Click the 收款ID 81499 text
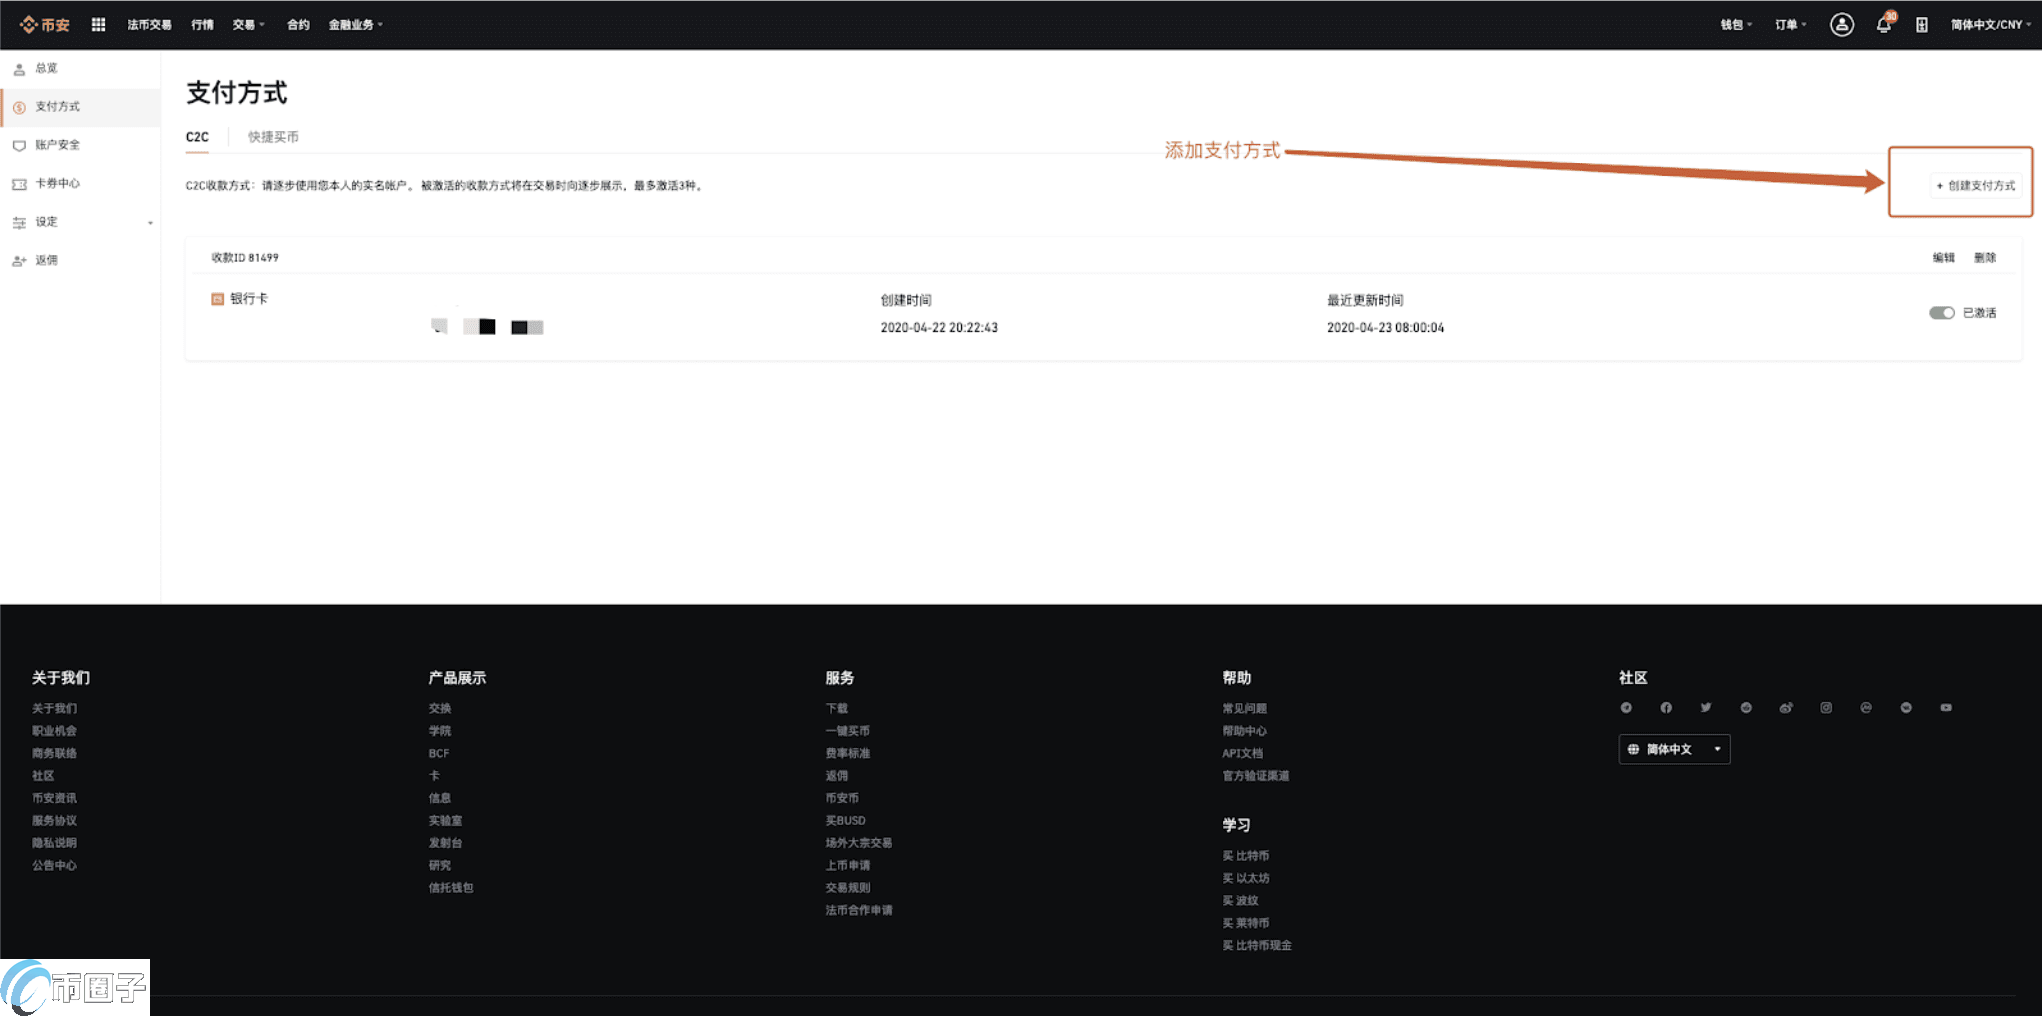Screen dimensions: 2042x1016 coord(245,258)
